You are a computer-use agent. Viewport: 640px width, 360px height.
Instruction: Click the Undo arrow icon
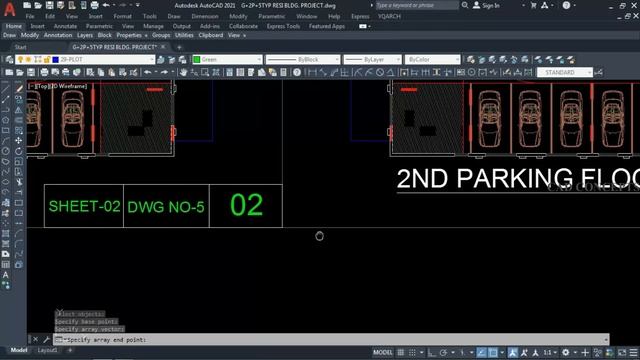[147, 73]
